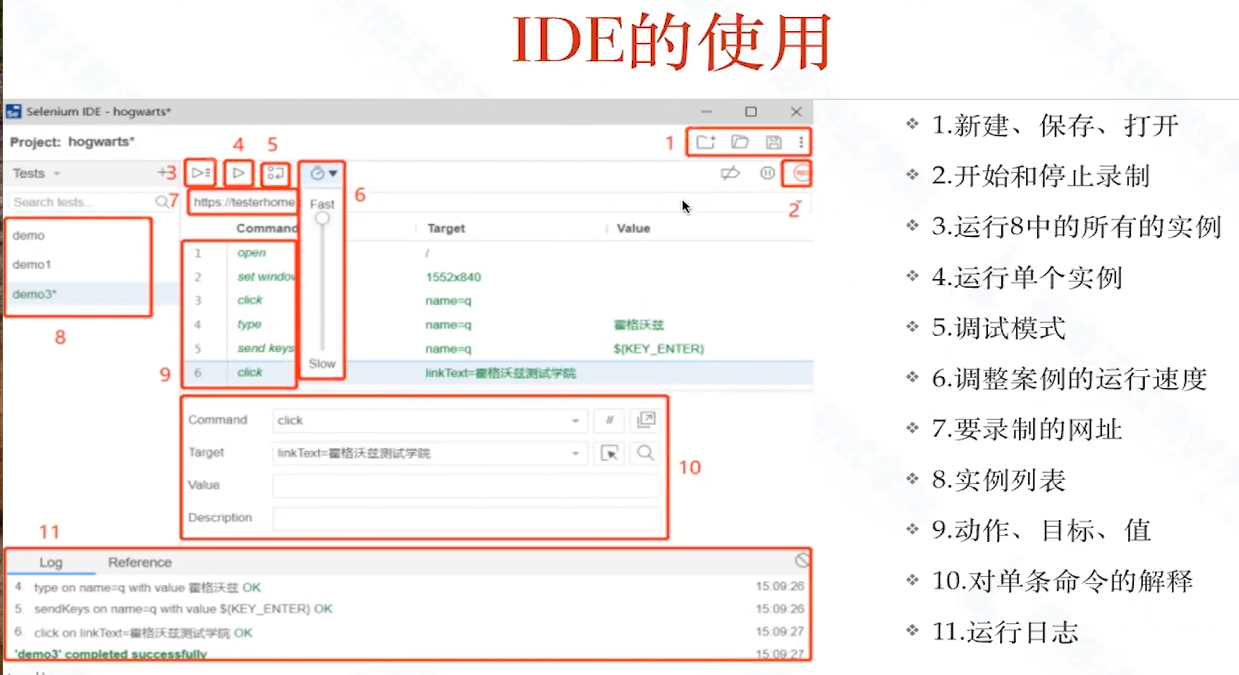The height and width of the screenshot is (675, 1239).
Task: Click the Target column header
Action: pyautogui.click(x=446, y=228)
